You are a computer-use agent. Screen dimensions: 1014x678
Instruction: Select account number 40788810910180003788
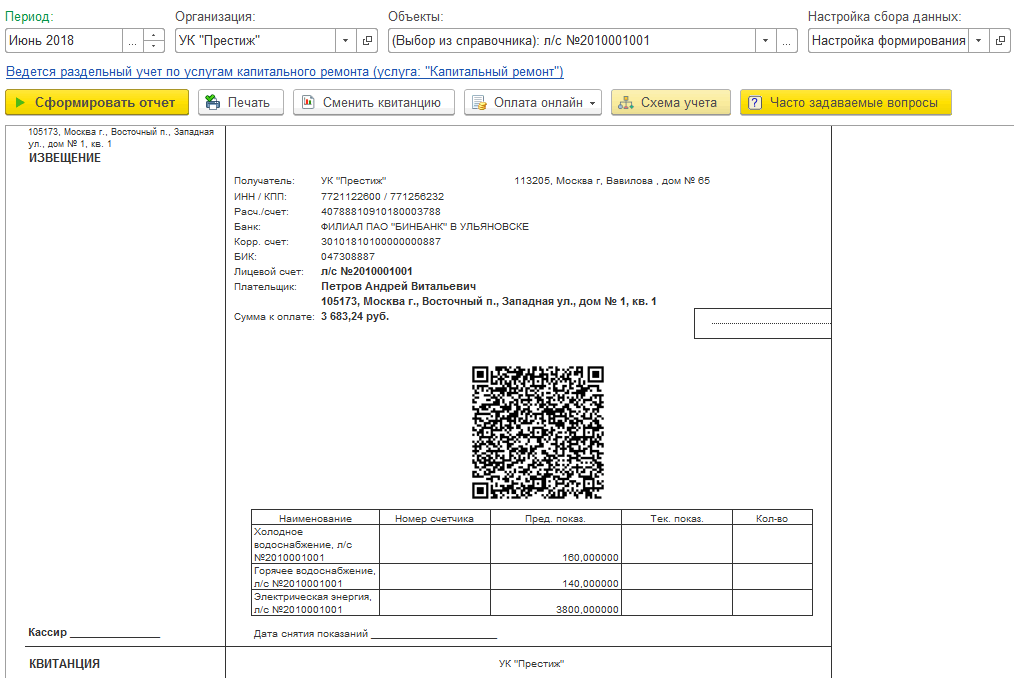[381, 212]
